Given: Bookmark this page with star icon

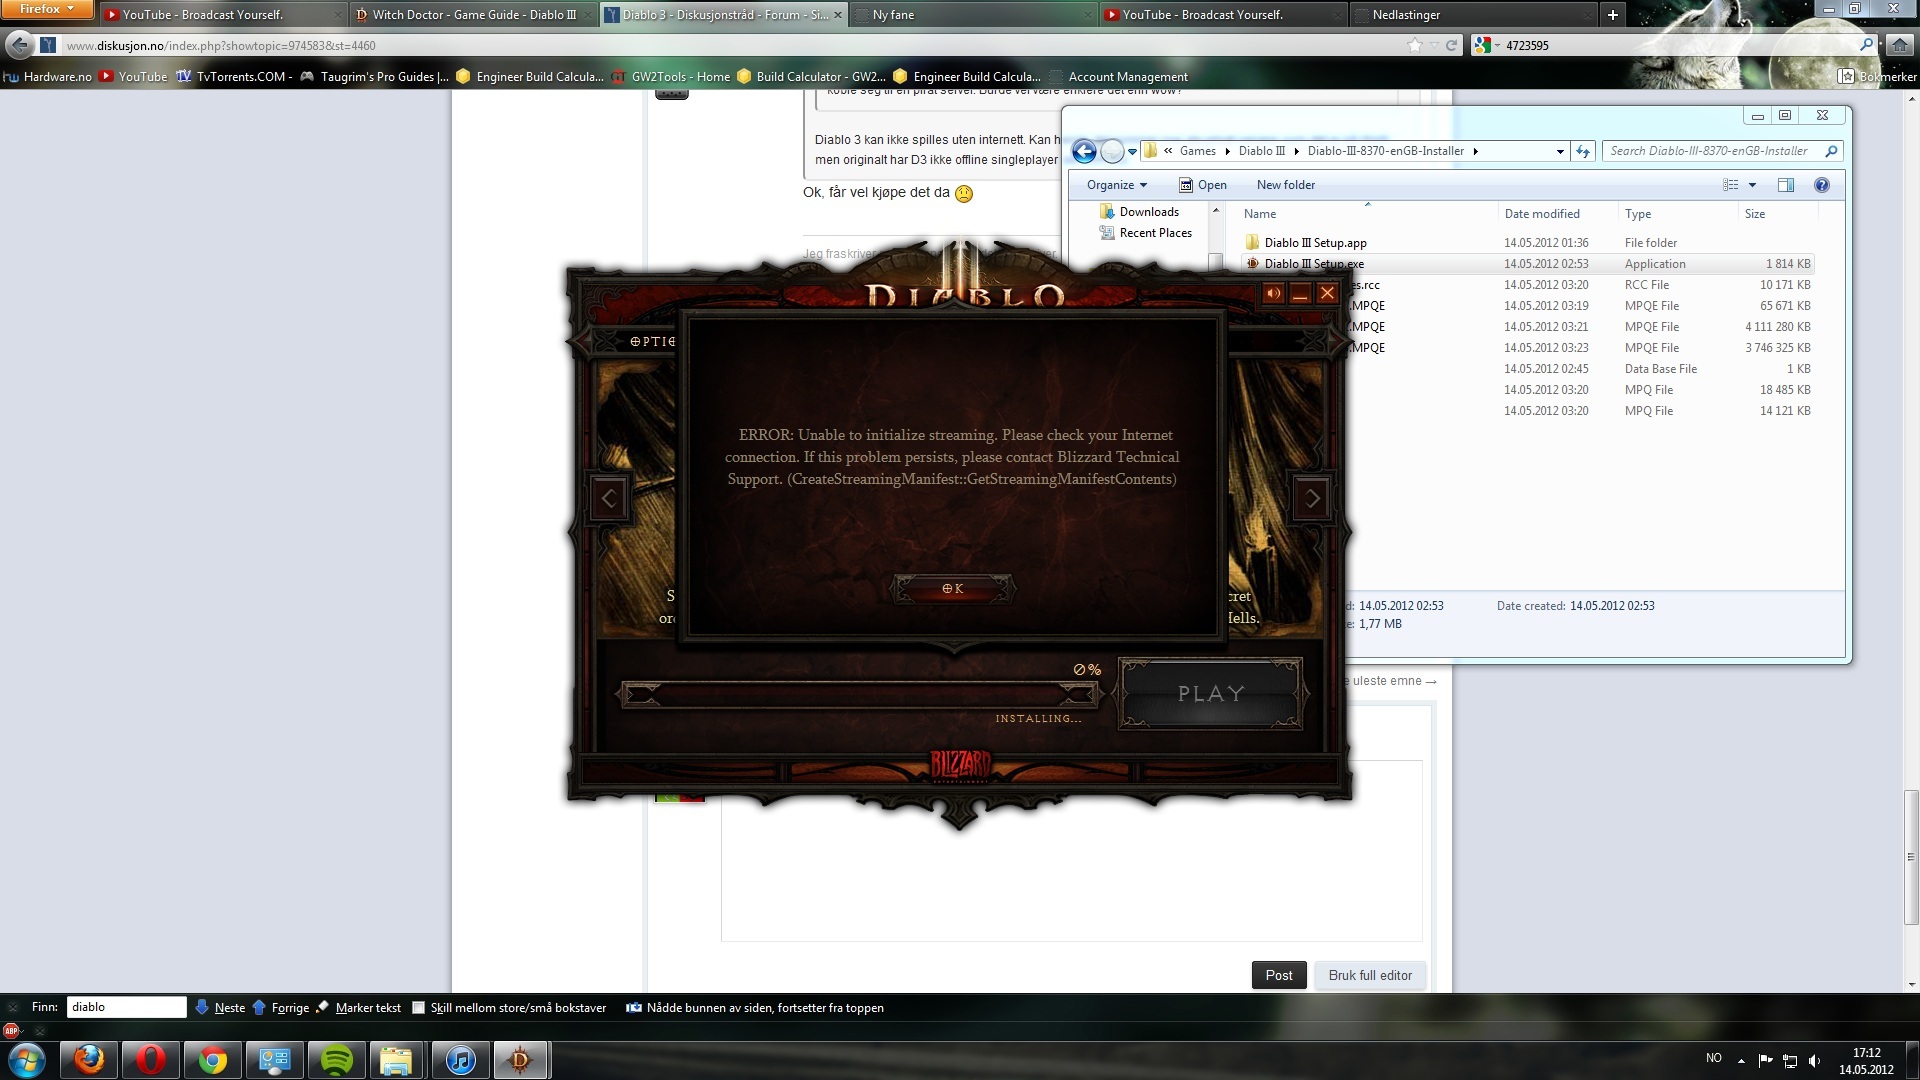Looking at the screenshot, I should 1414,45.
